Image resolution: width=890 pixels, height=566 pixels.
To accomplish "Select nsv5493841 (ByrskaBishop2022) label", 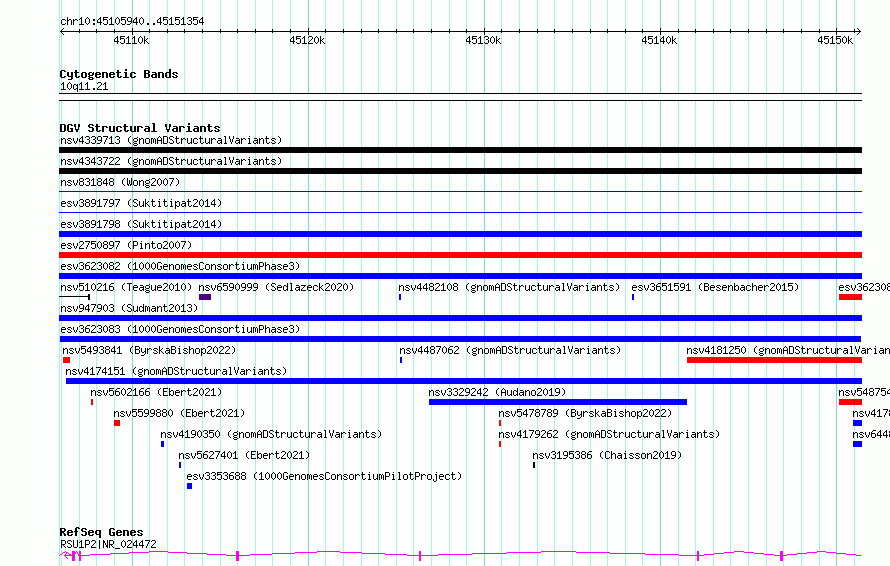I will tap(149, 350).
